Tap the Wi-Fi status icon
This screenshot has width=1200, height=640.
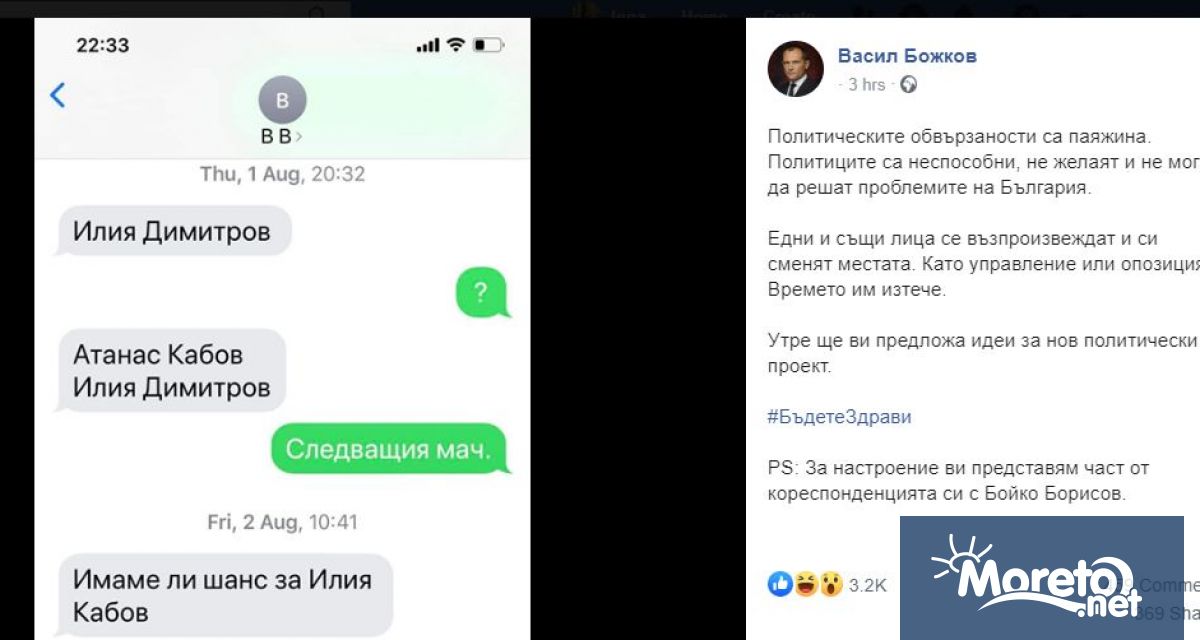pos(456,45)
